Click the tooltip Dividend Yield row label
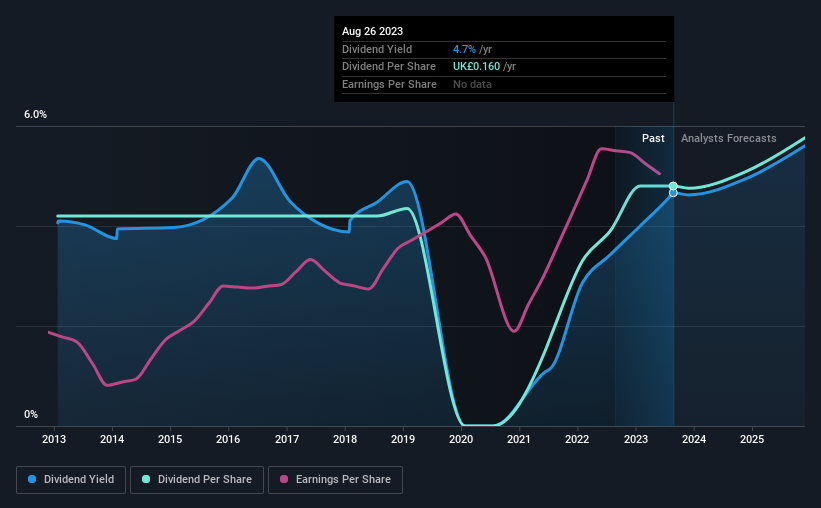821x508 pixels. (x=377, y=49)
